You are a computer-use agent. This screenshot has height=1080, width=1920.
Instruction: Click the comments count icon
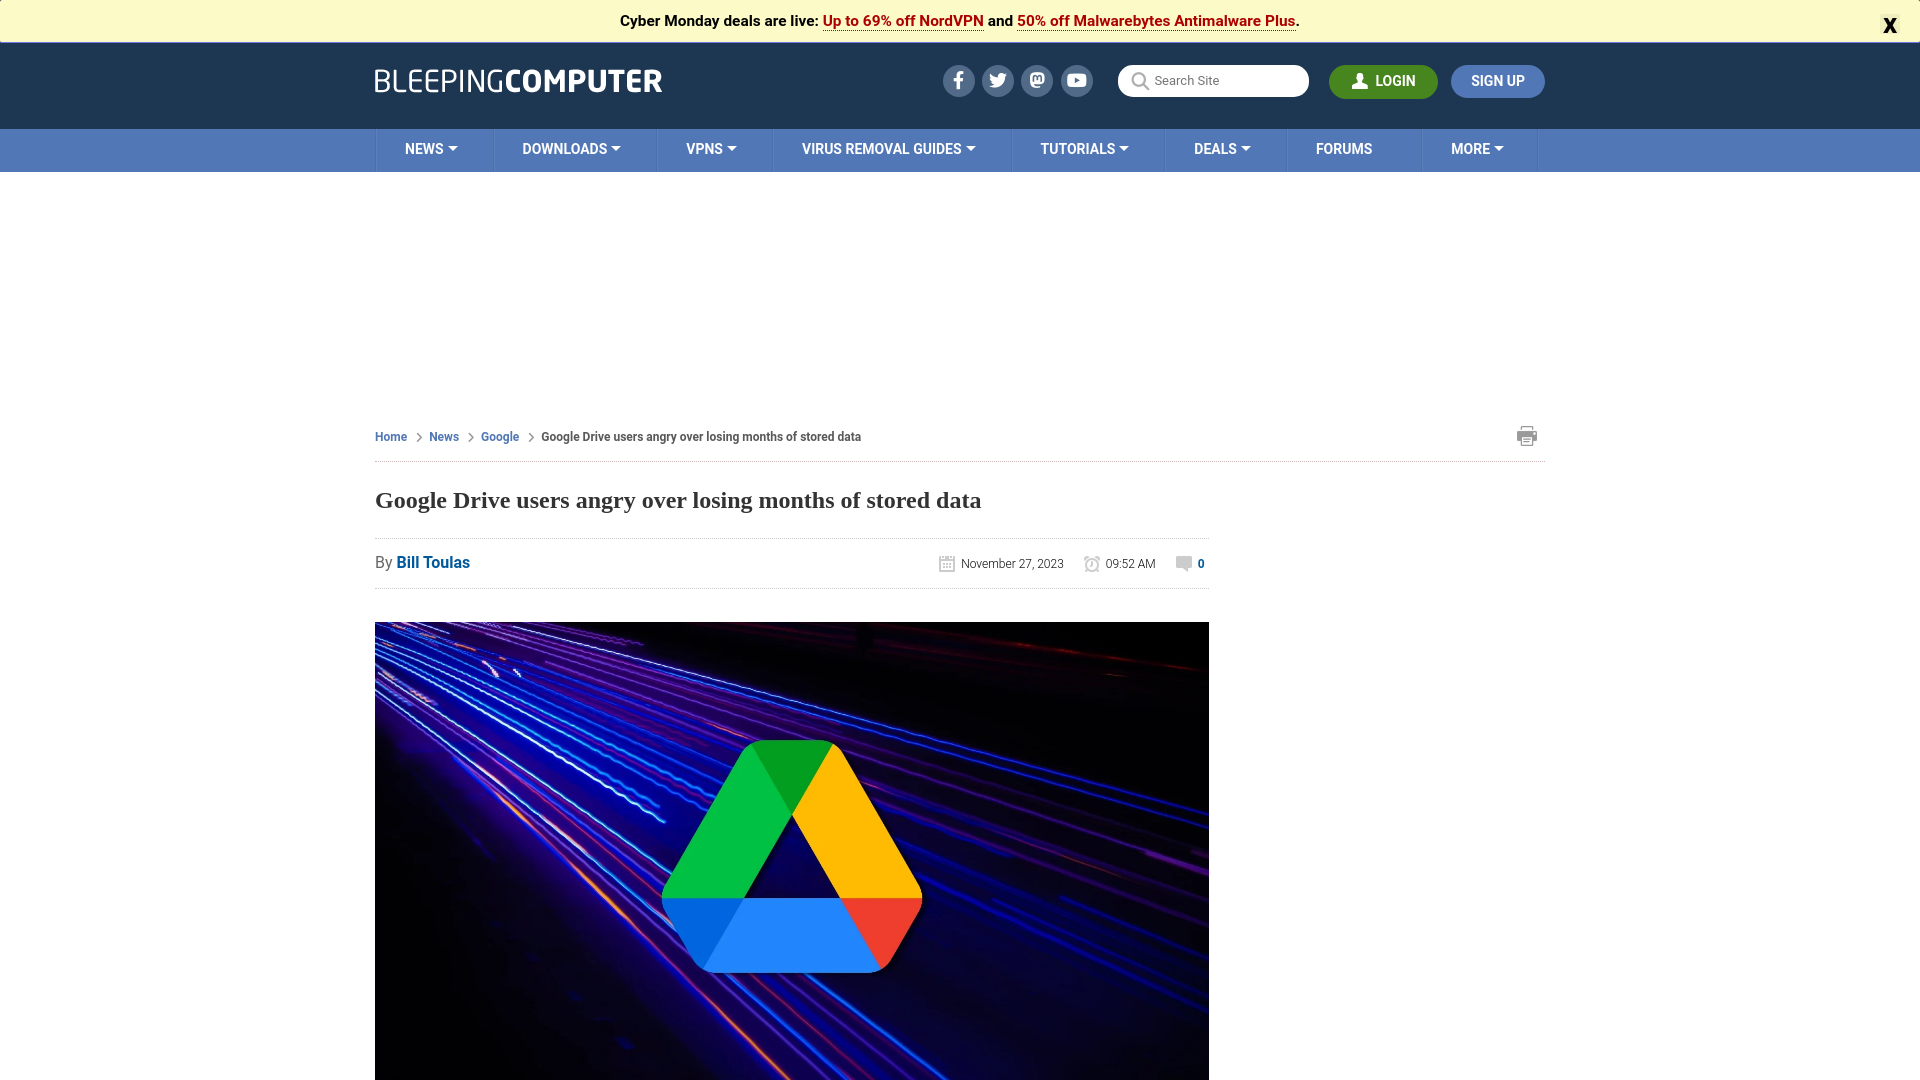click(1183, 563)
